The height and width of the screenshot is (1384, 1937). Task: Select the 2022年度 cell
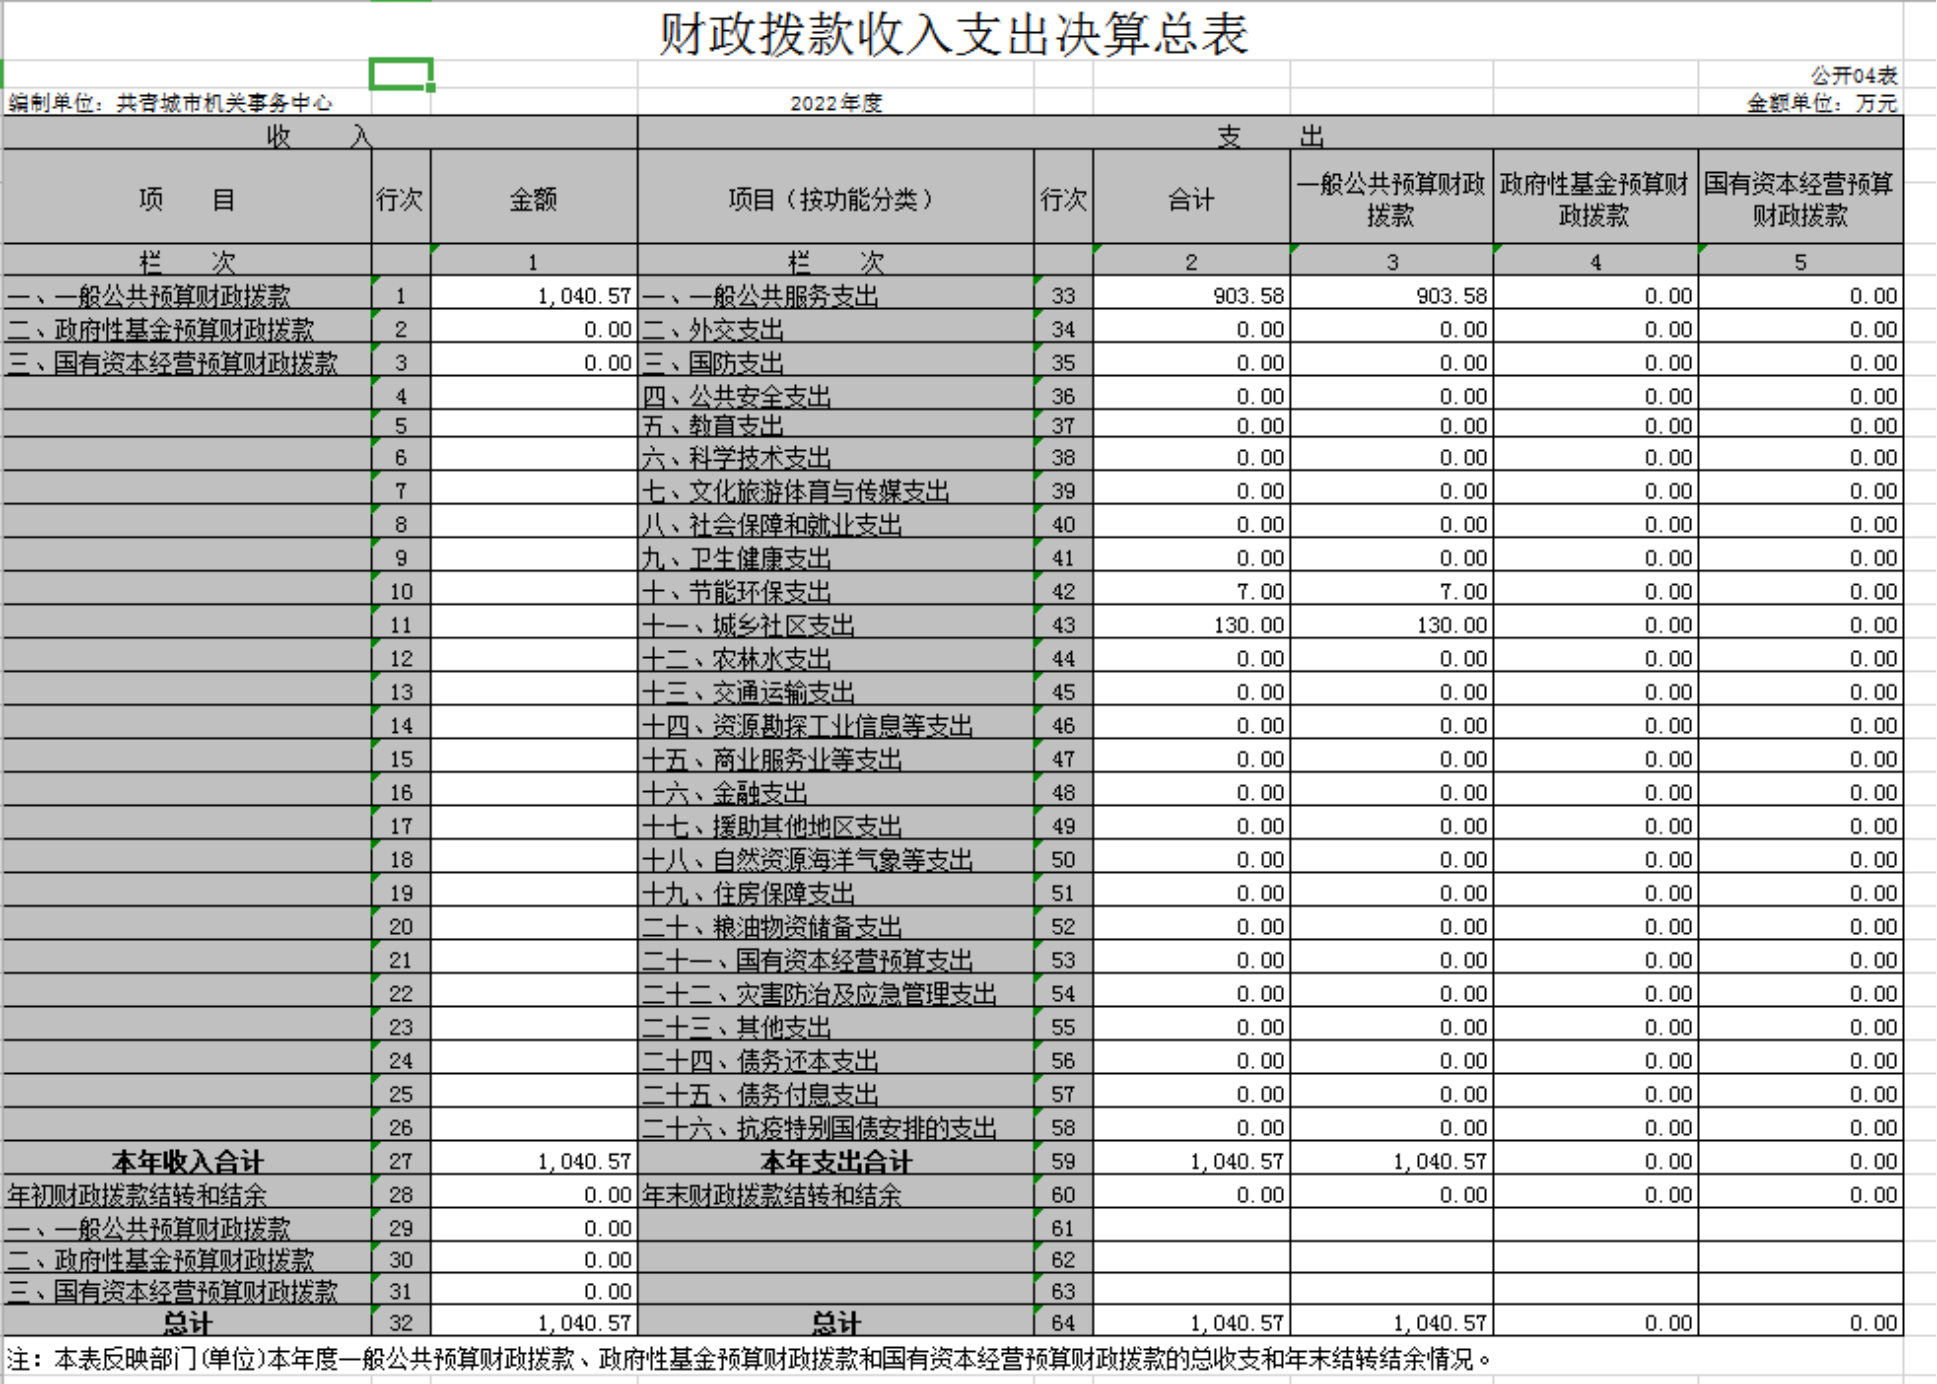point(836,103)
